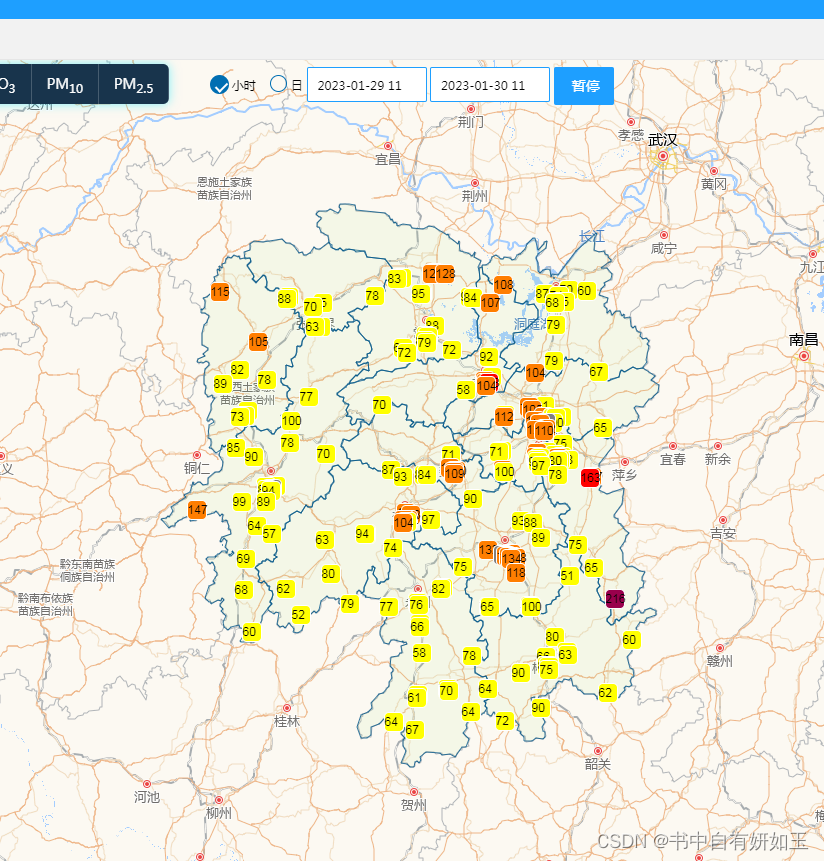Click the orange 105 station marker

point(259,342)
